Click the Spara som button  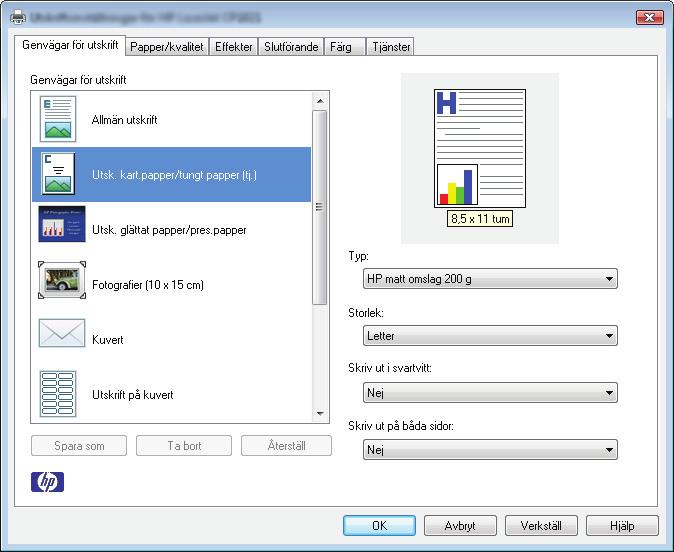pyautogui.click(x=79, y=446)
